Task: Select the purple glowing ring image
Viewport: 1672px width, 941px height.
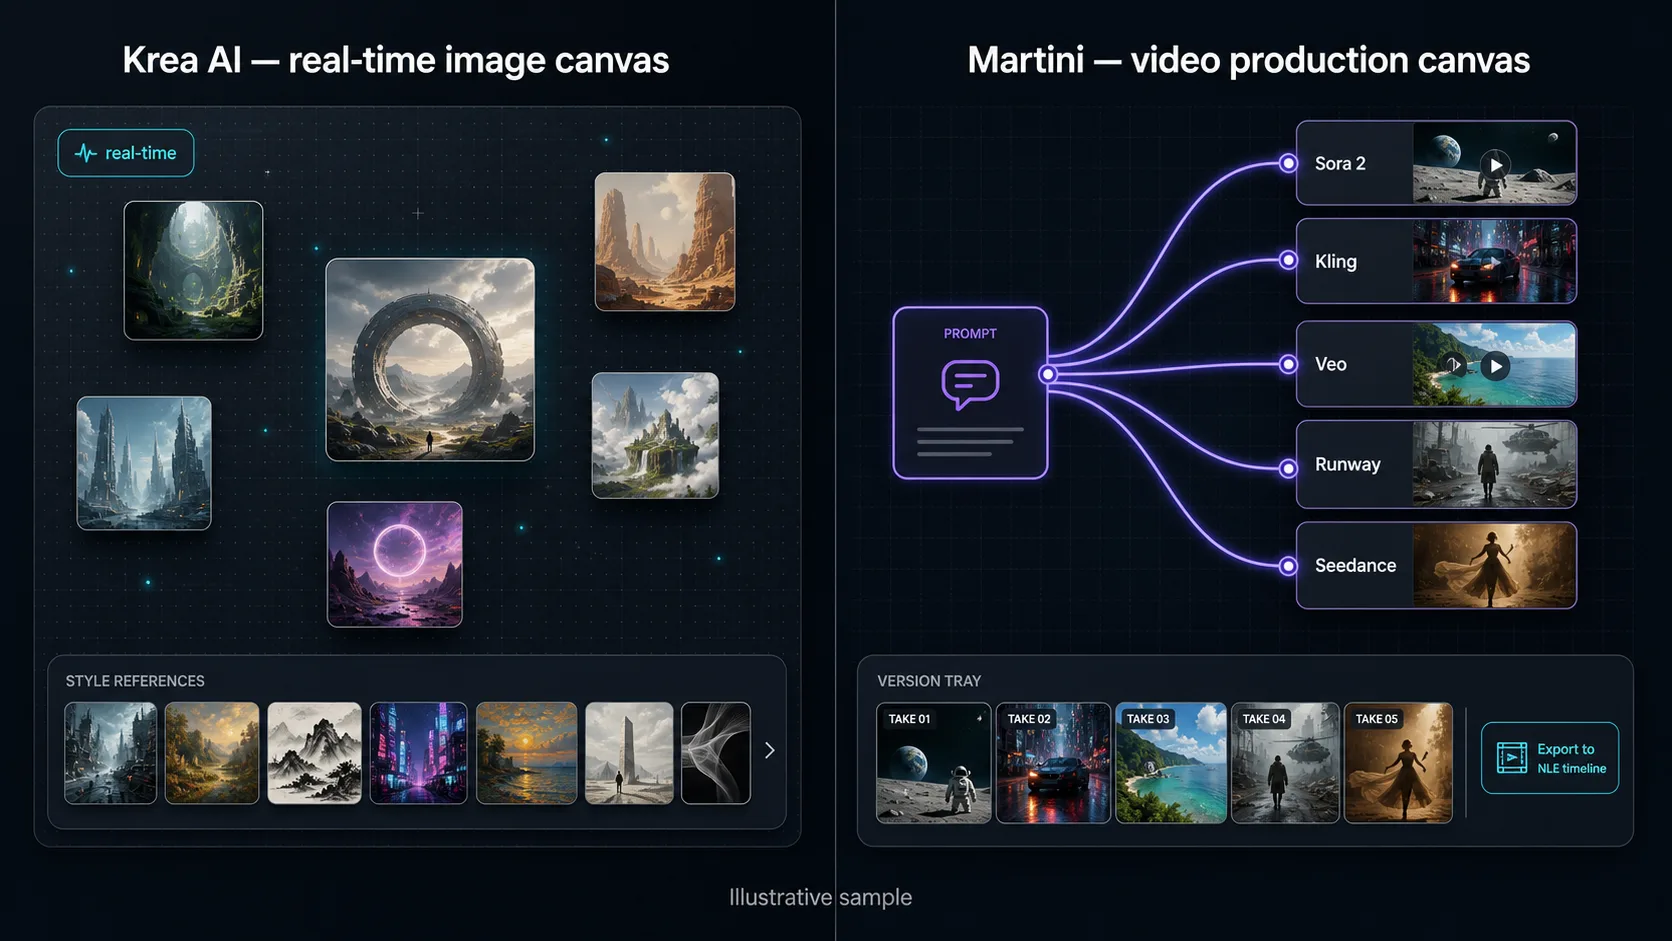Action: [x=395, y=564]
